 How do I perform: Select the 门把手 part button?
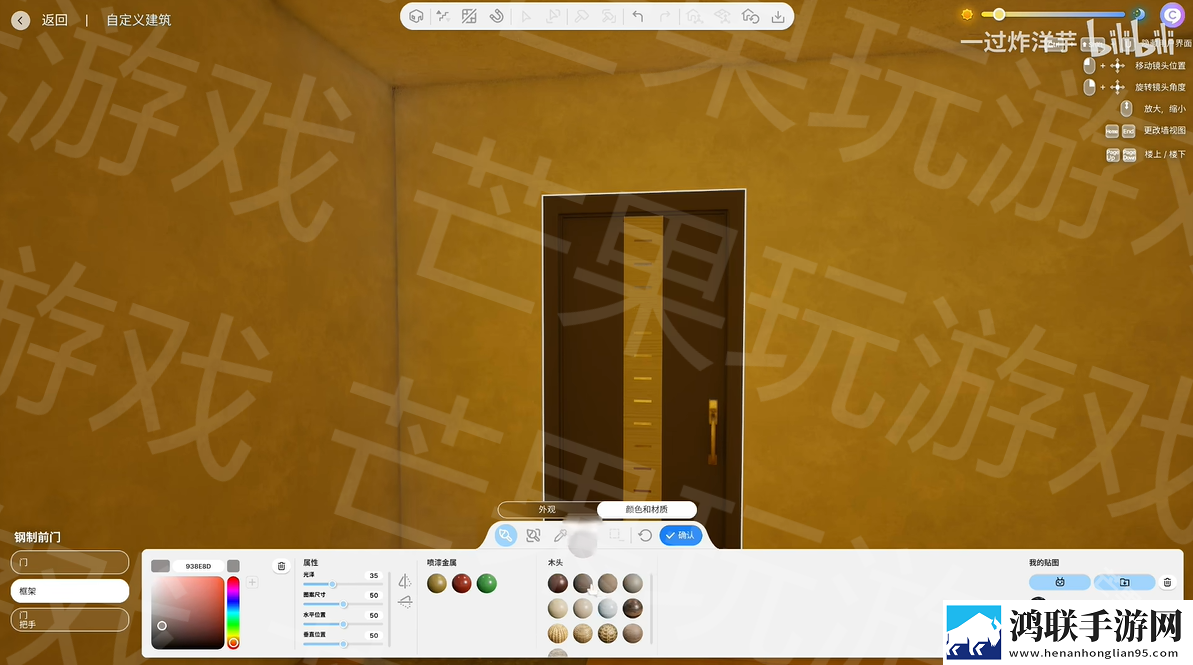click(70, 619)
